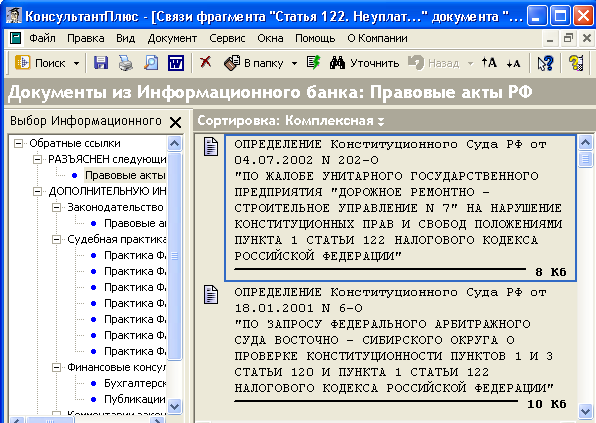The height and width of the screenshot is (423, 596).
Task: Open the Файл menu
Action: [x=42, y=38]
